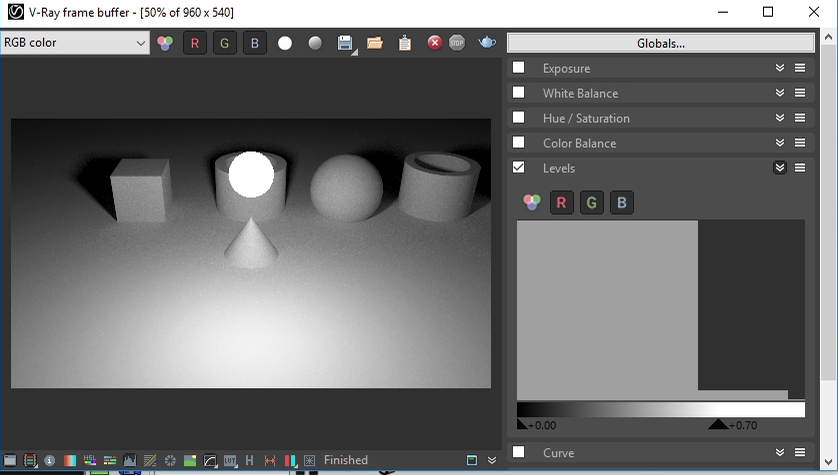Open the Exposure options hamburger menu
This screenshot has width=838, height=475.
pyautogui.click(x=800, y=68)
